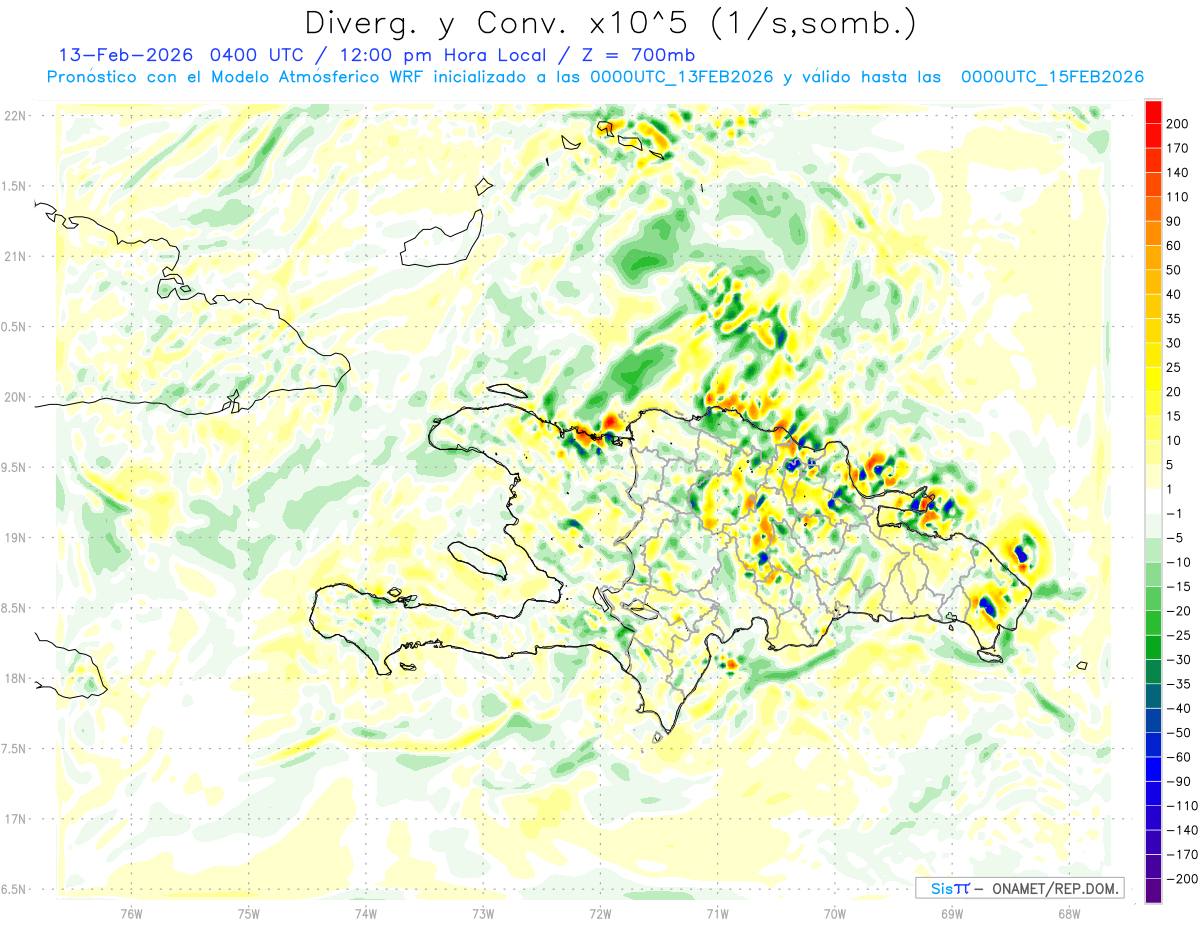Click the '22N' latitude label

coord(16,116)
